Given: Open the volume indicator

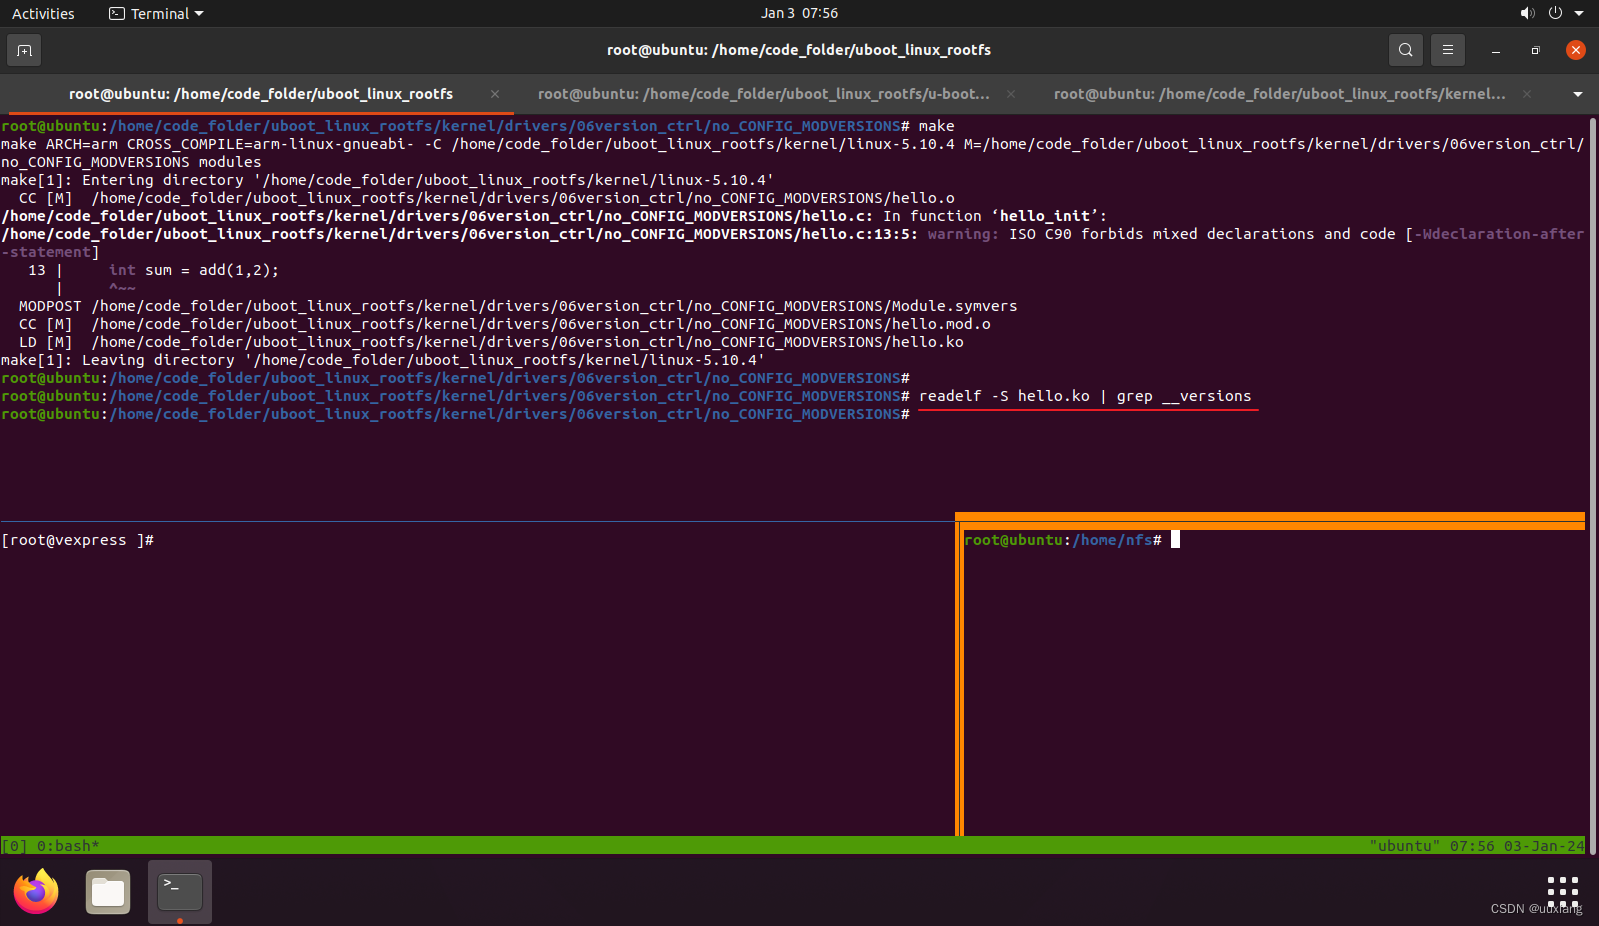Looking at the screenshot, I should (1527, 13).
